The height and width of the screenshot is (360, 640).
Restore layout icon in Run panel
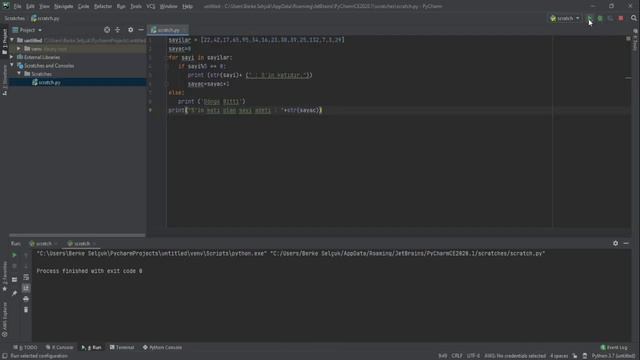tap(14, 280)
